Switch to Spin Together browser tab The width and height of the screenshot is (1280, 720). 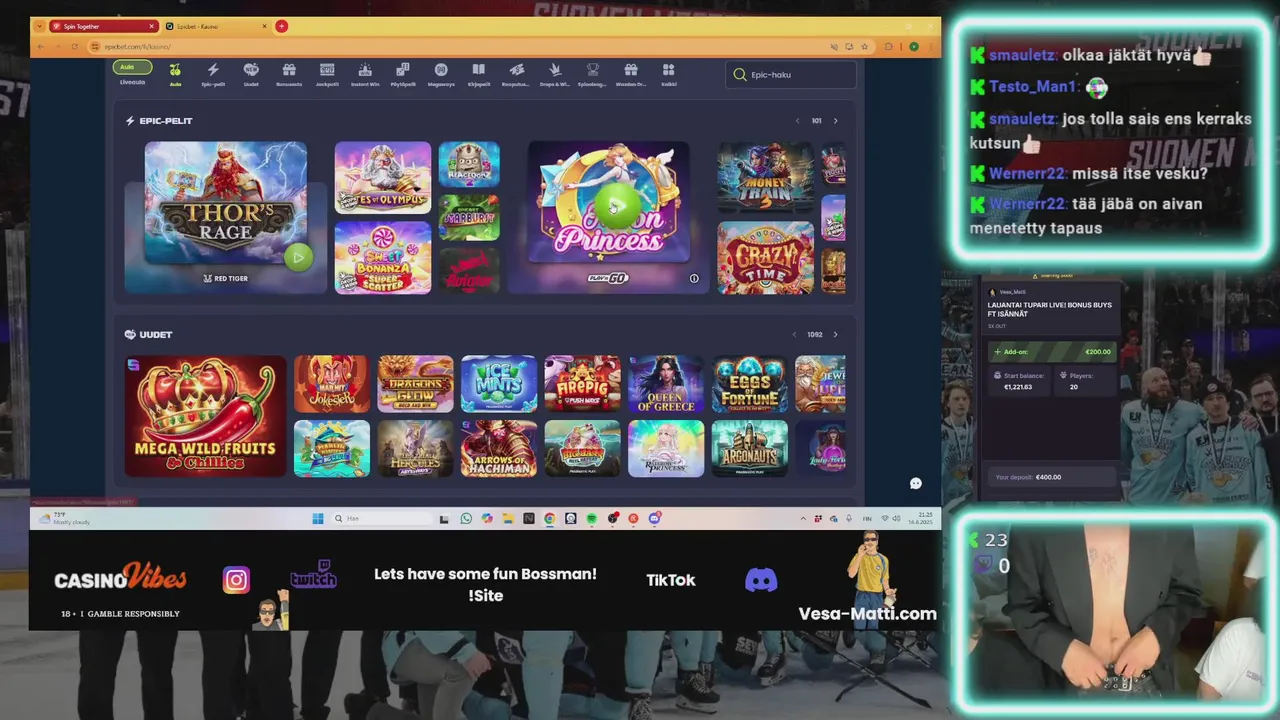pos(98,26)
